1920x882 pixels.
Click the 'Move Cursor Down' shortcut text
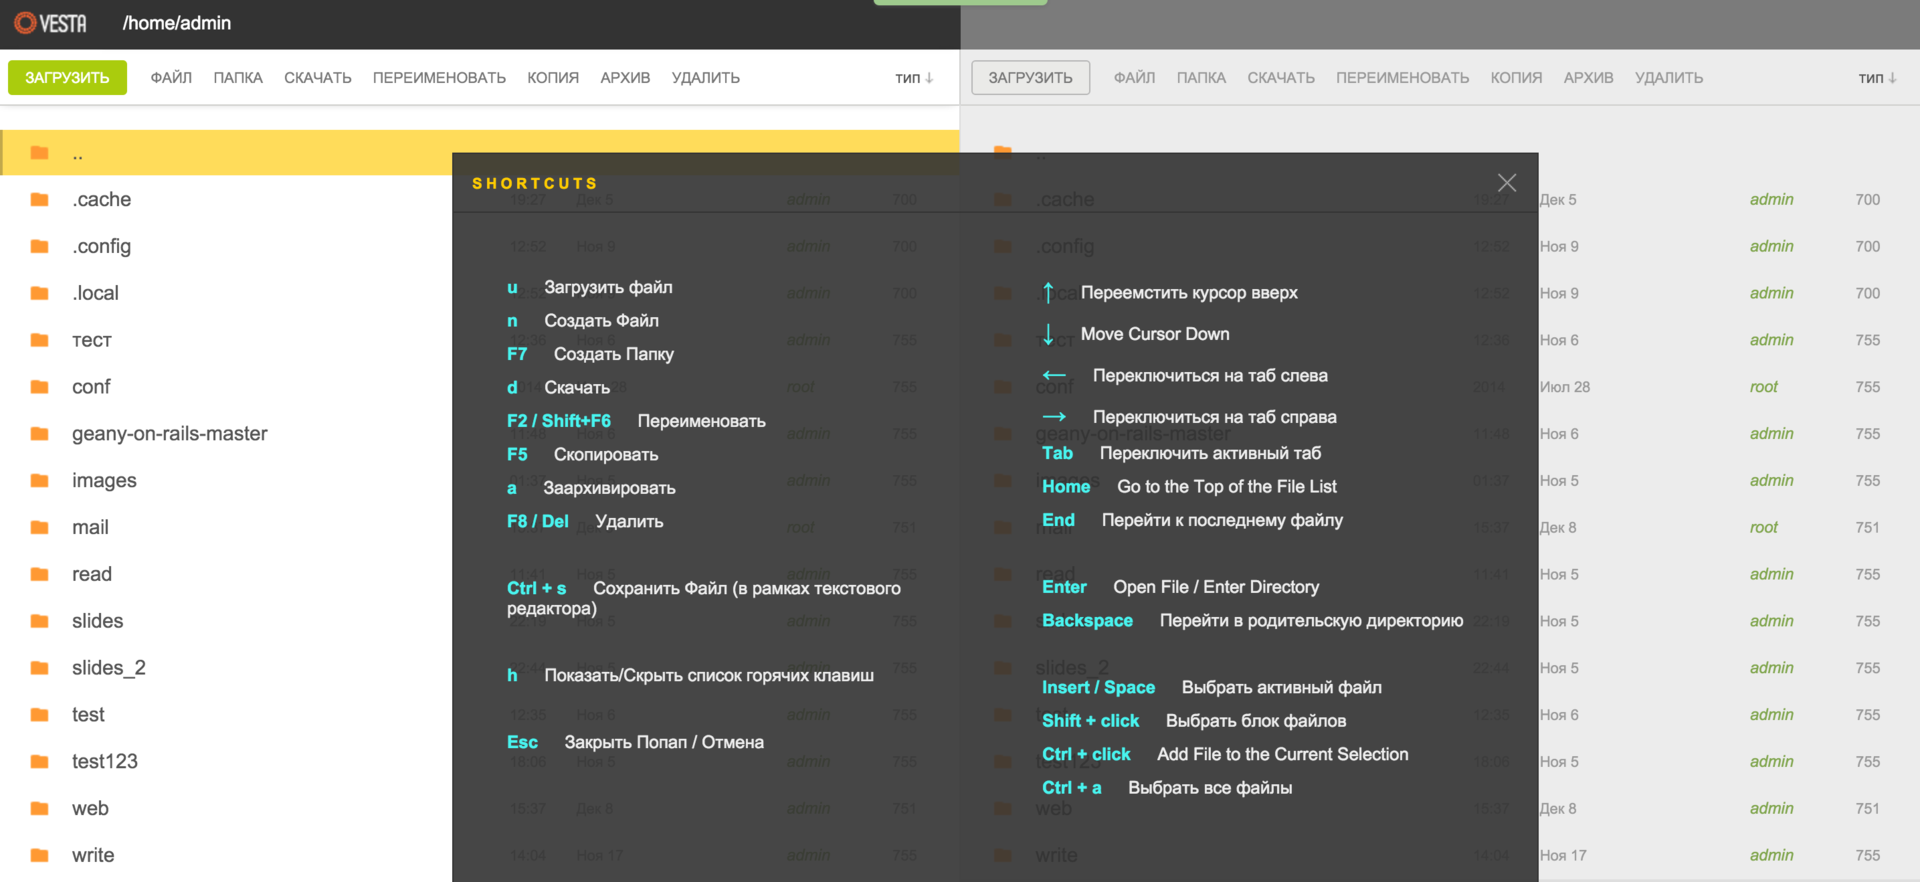point(1155,334)
